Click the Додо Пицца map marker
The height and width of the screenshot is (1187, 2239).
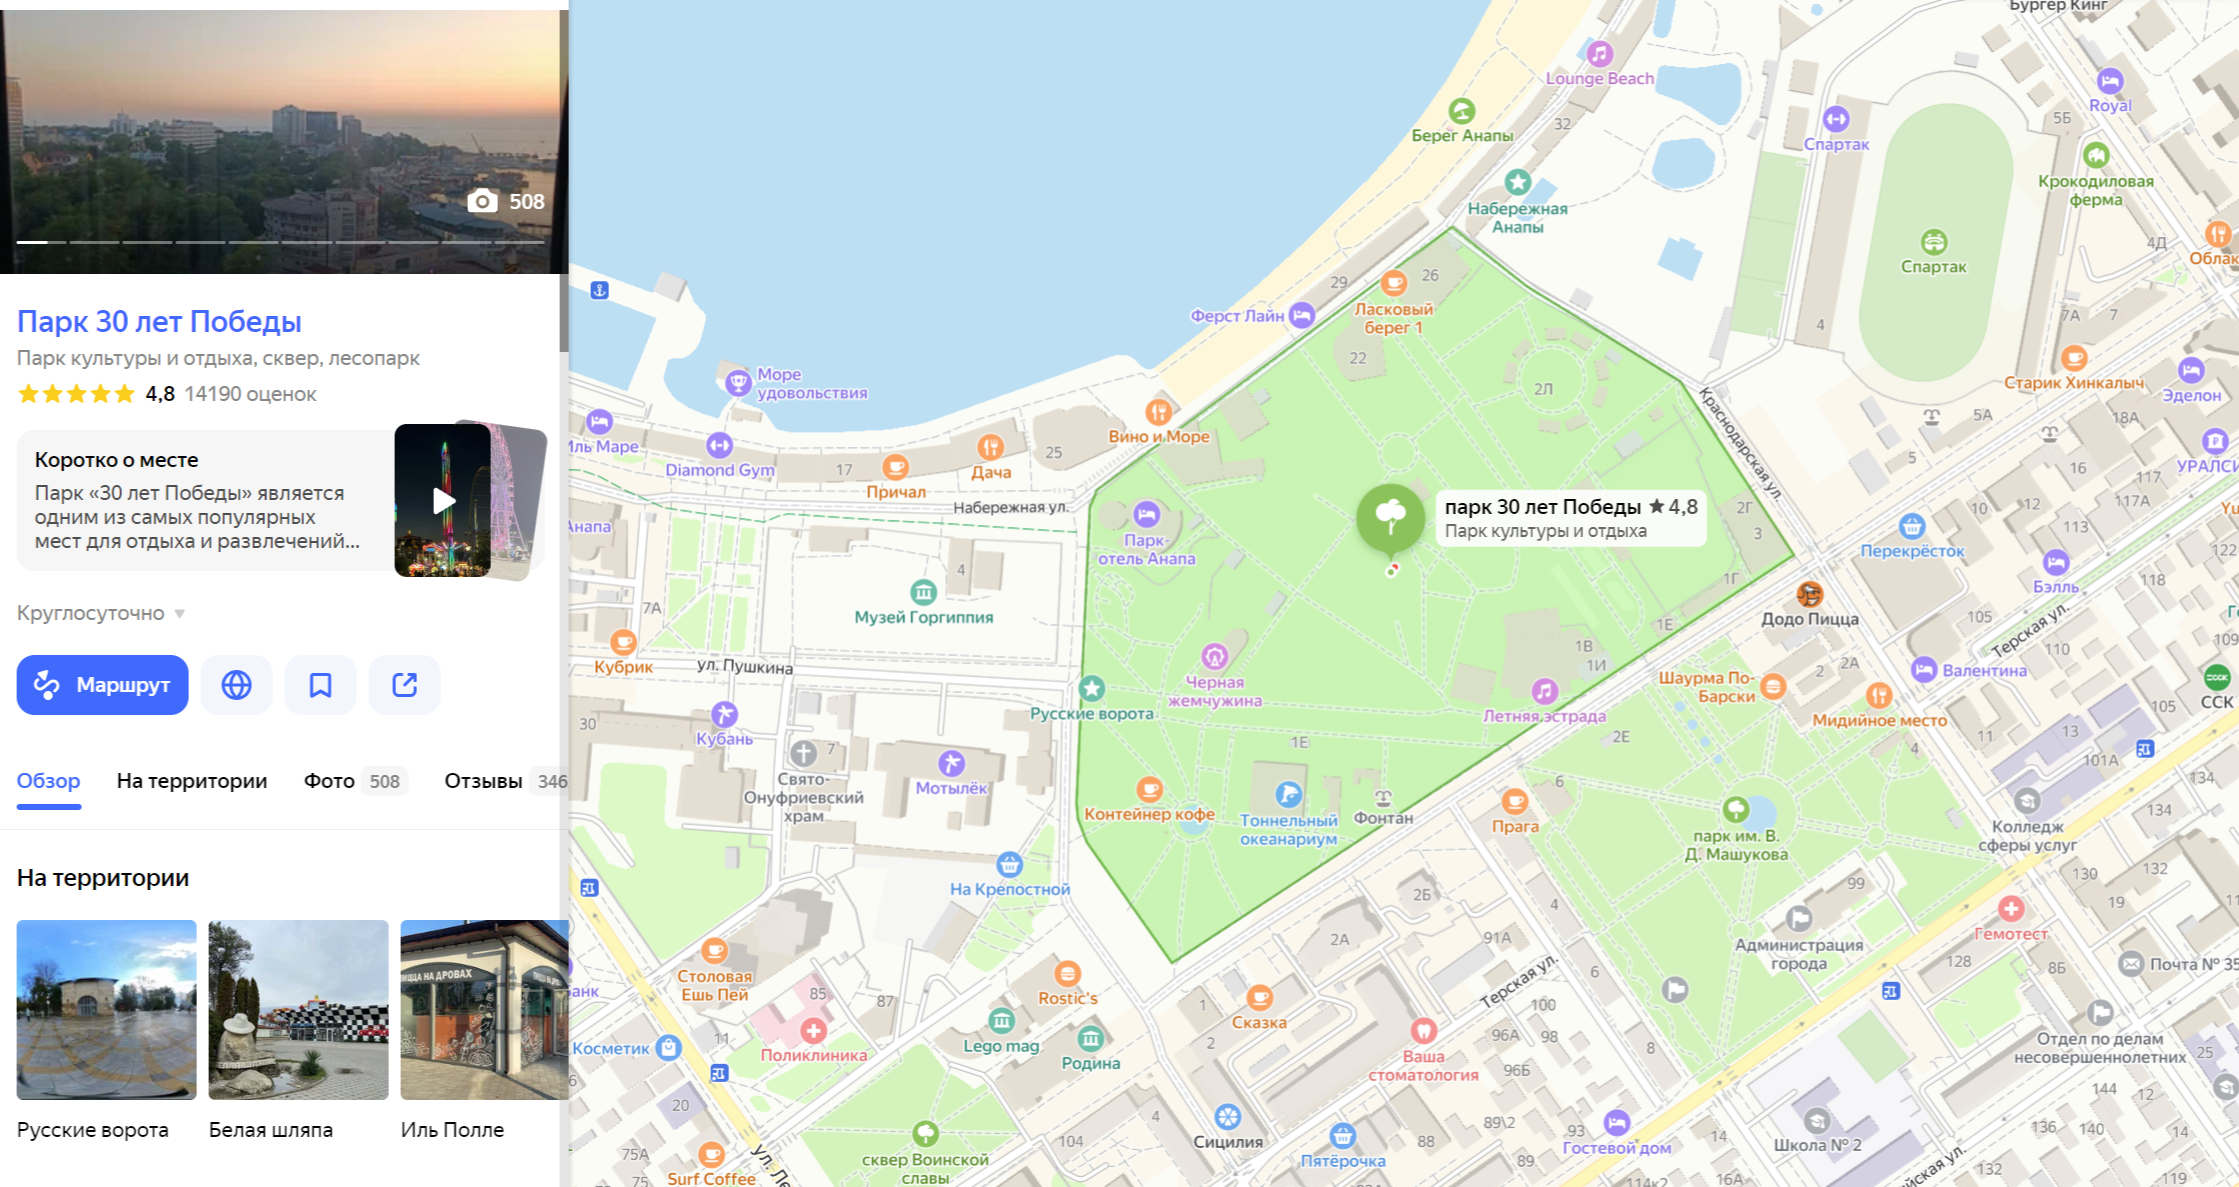(x=1809, y=595)
